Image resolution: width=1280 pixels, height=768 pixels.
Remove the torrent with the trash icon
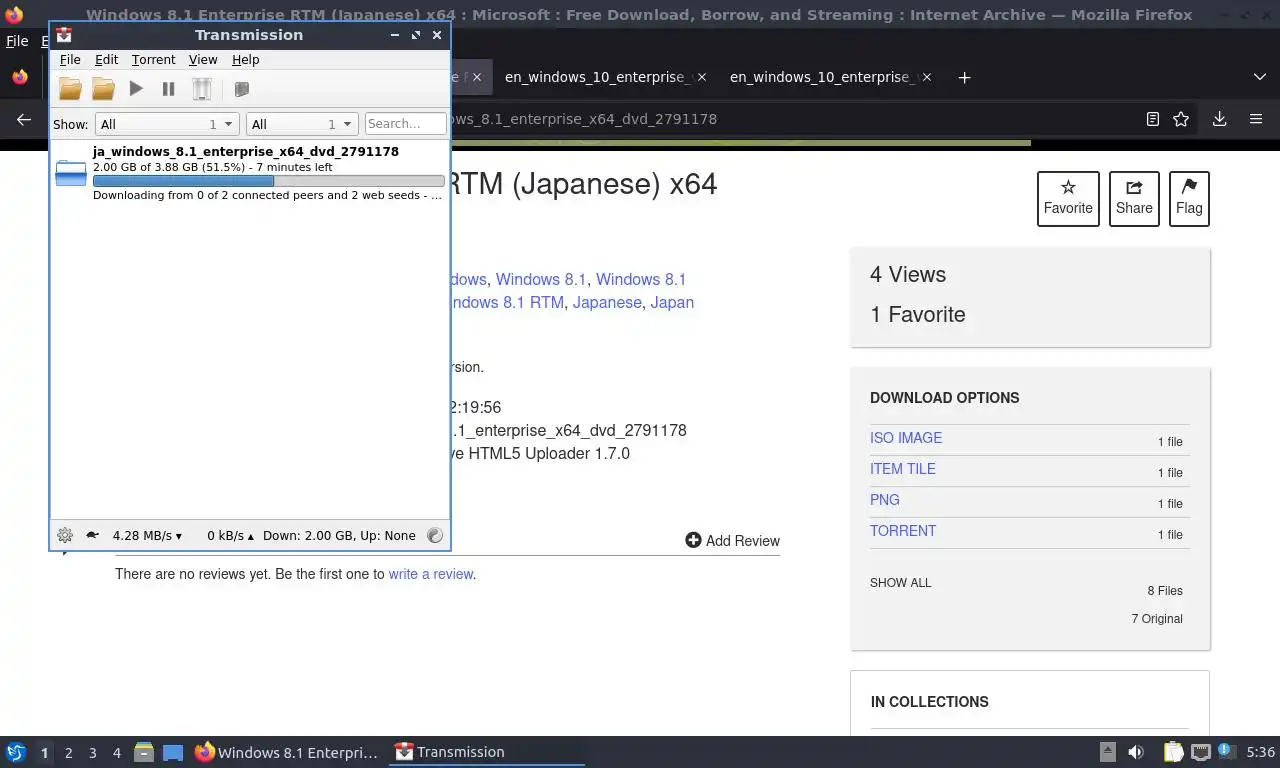coord(202,89)
